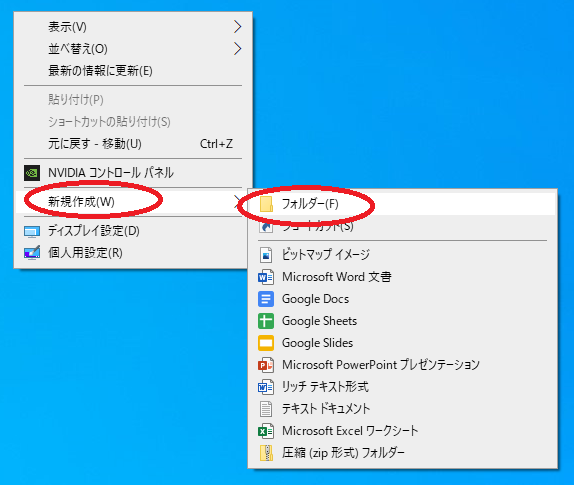Click the Excel icon
Viewport: 574px width, 485px height.
[x=266, y=431]
